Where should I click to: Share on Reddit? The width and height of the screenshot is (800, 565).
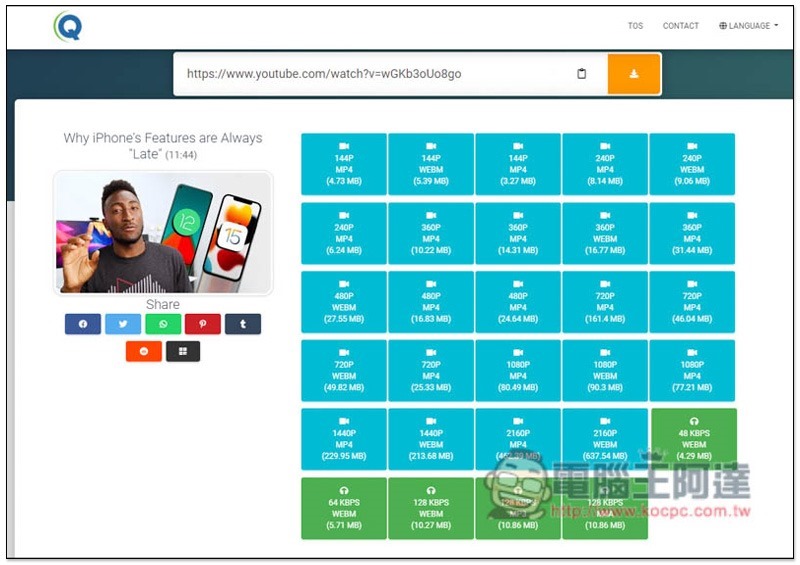(144, 351)
